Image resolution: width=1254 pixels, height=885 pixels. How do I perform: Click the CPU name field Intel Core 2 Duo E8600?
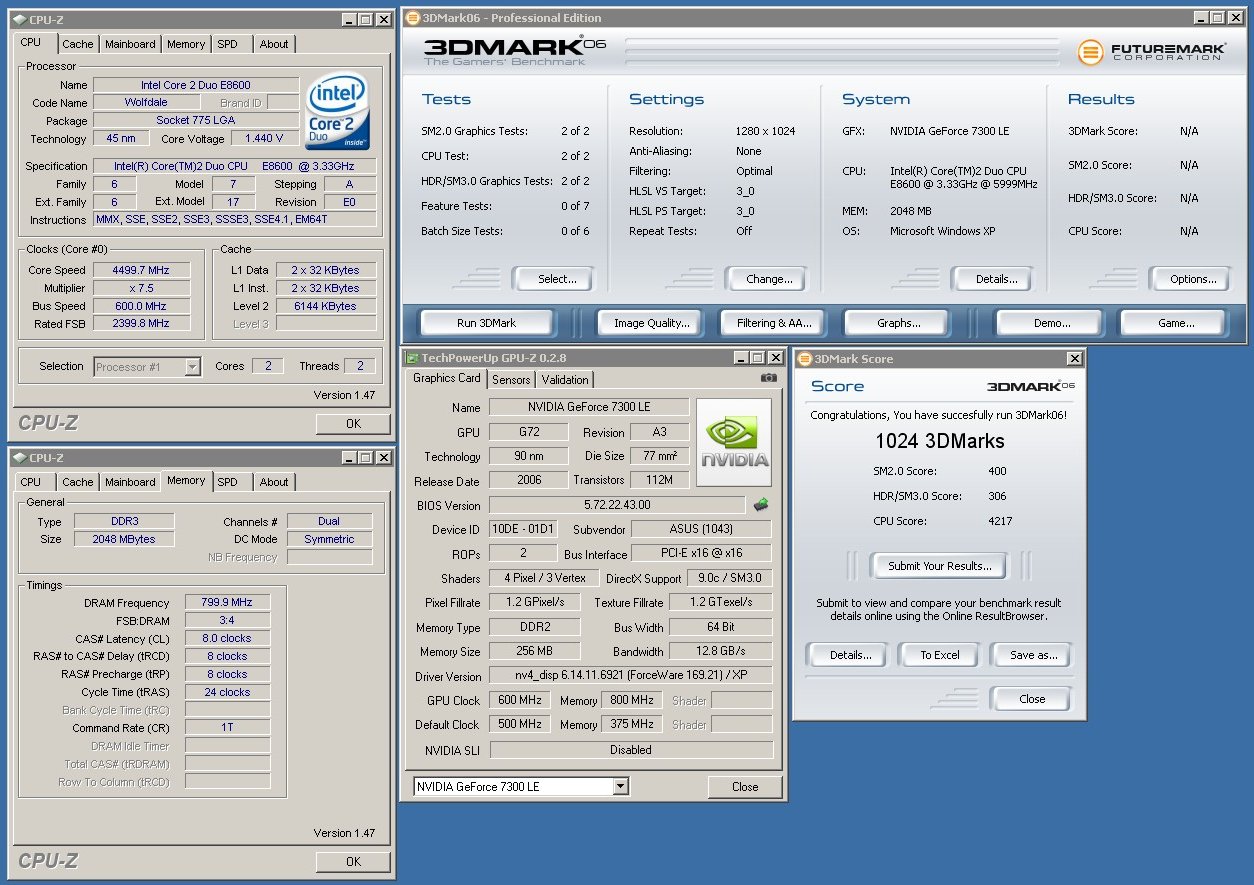(x=196, y=85)
